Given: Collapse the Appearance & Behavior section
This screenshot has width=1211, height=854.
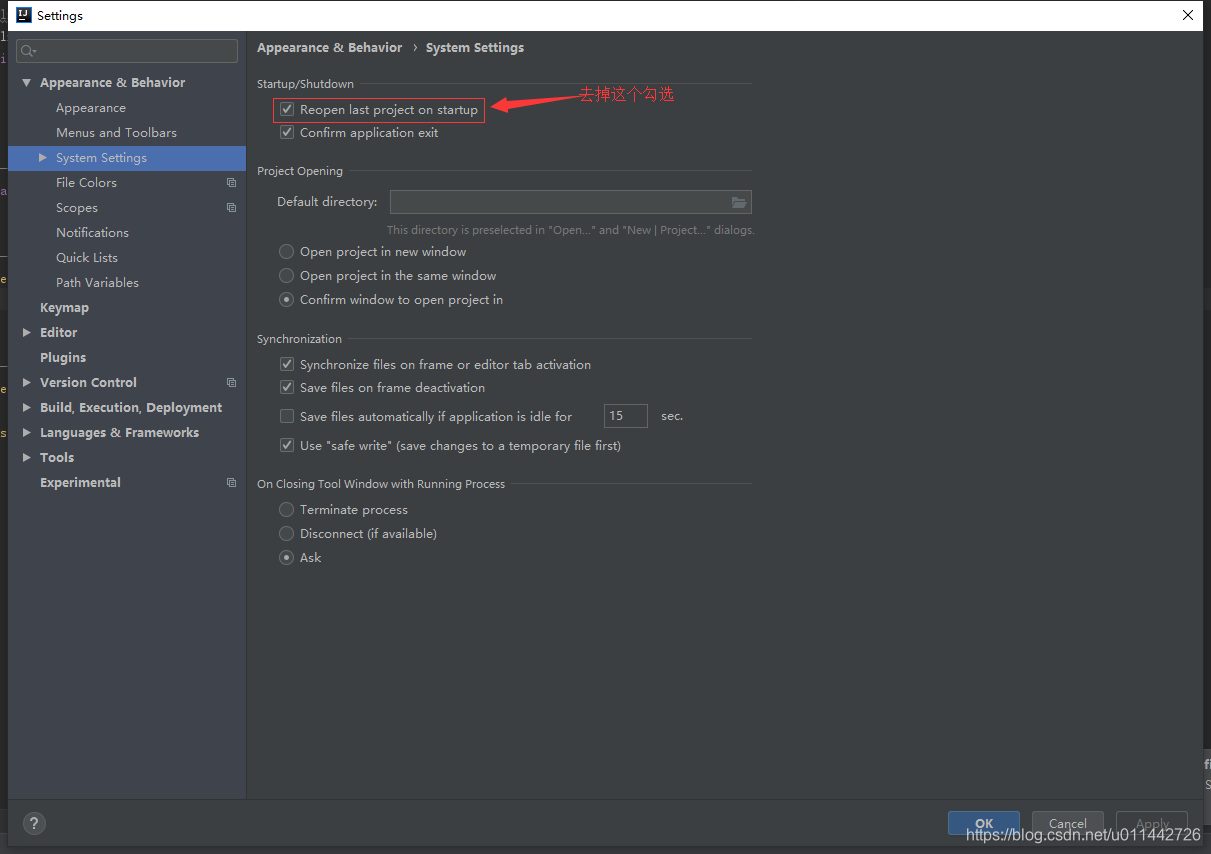Looking at the screenshot, I should (x=26, y=82).
